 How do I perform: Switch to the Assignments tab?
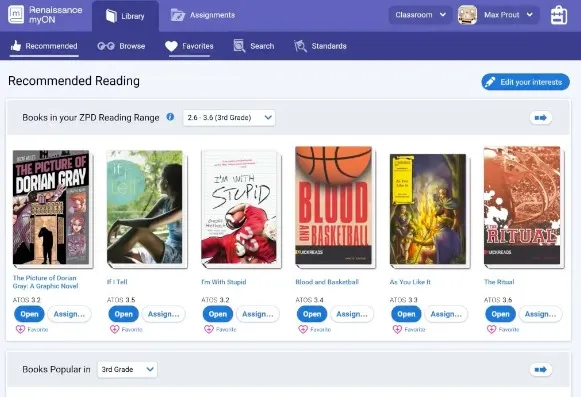coord(203,15)
